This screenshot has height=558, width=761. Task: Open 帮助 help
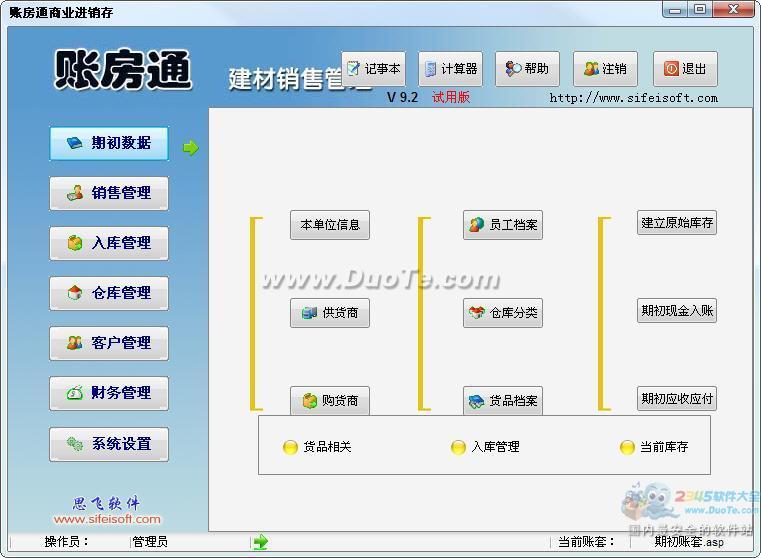click(527, 69)
